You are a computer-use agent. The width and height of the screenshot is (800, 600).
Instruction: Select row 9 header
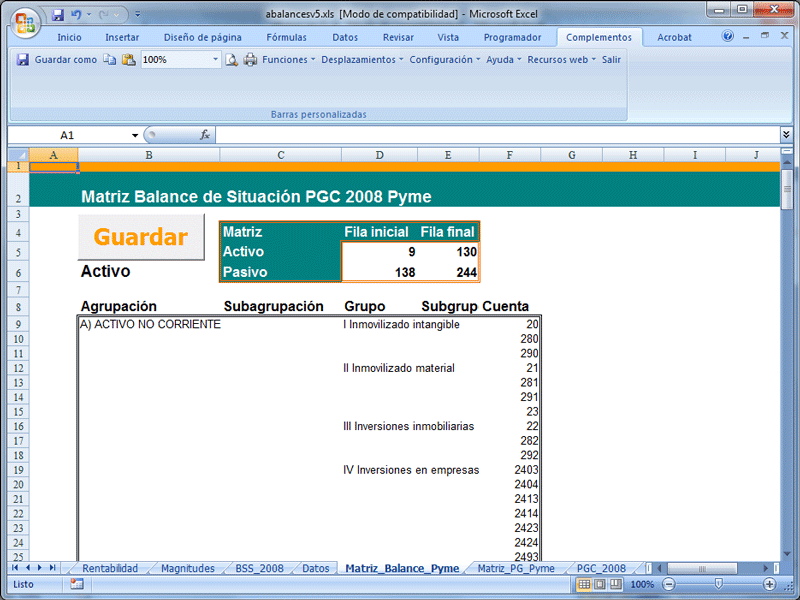18,324
